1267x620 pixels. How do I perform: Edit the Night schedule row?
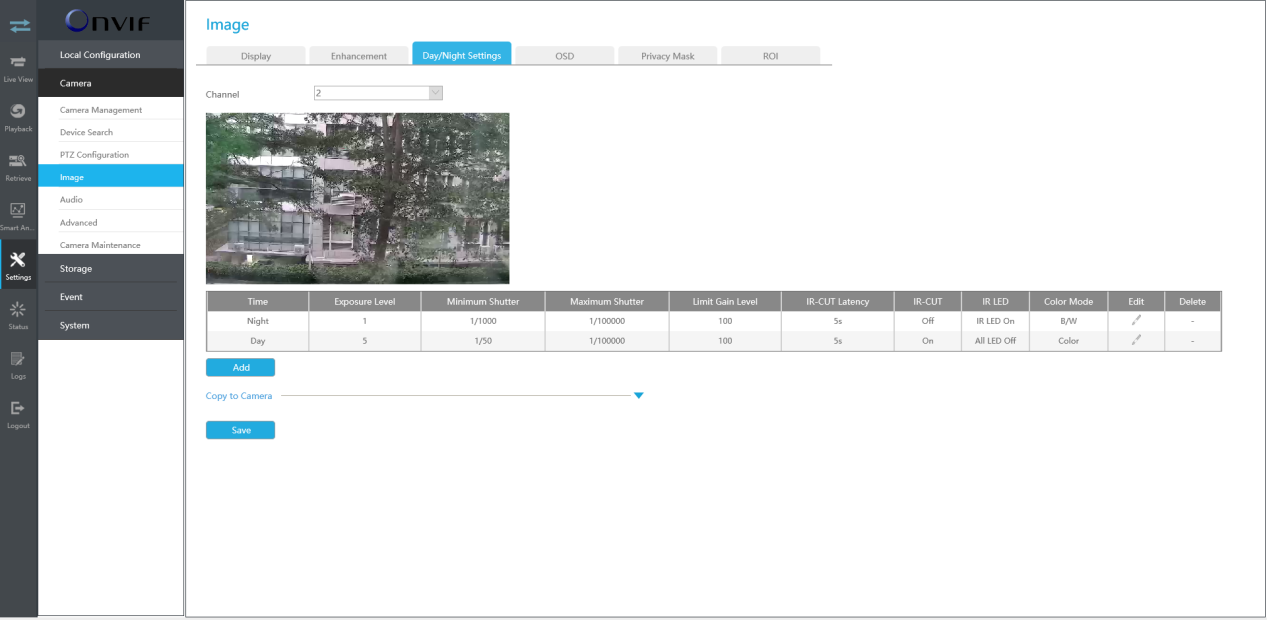[x=1136, y=321]
